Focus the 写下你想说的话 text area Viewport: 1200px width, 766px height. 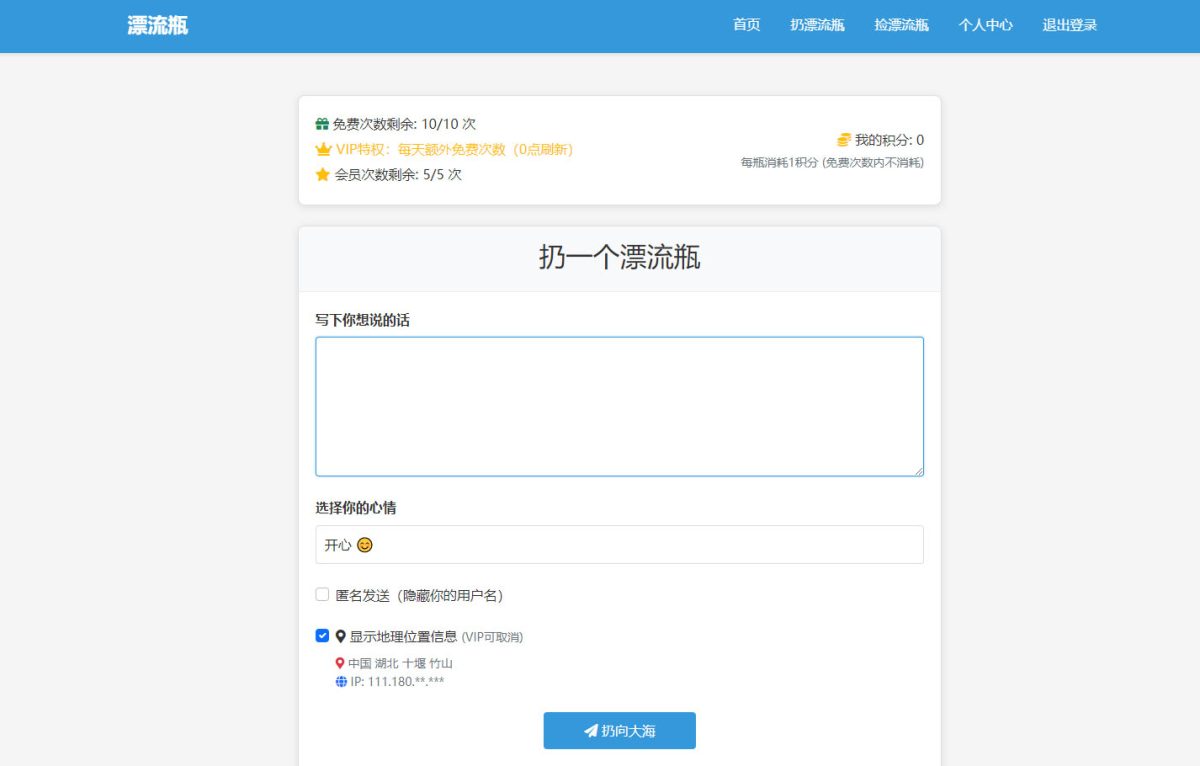tap(619, 406)
